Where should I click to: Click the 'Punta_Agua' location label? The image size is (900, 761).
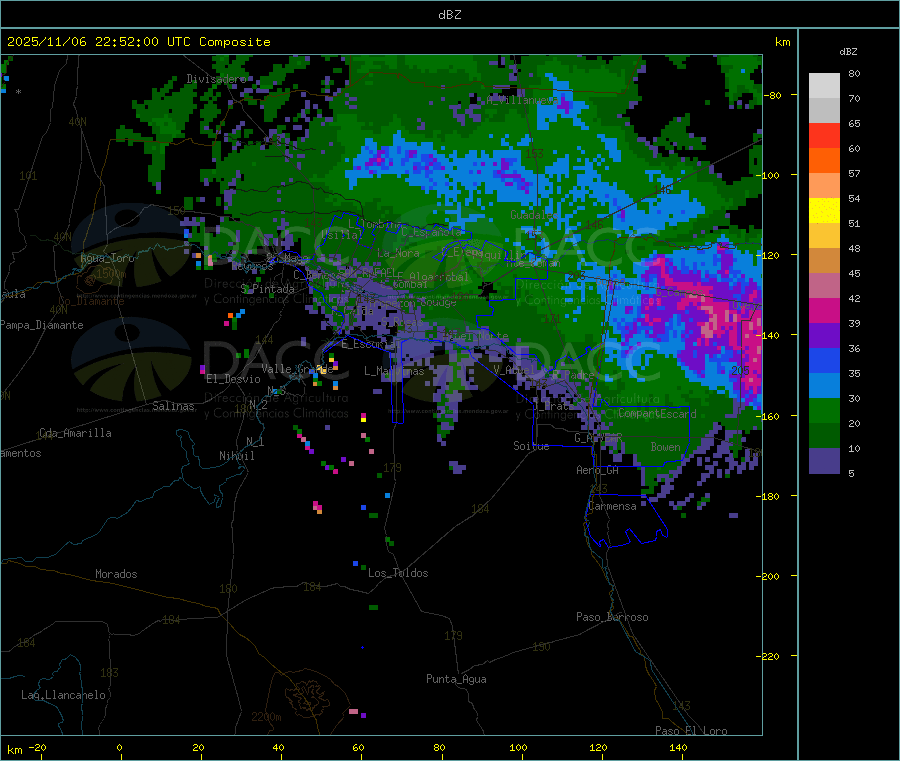(456, 680)
